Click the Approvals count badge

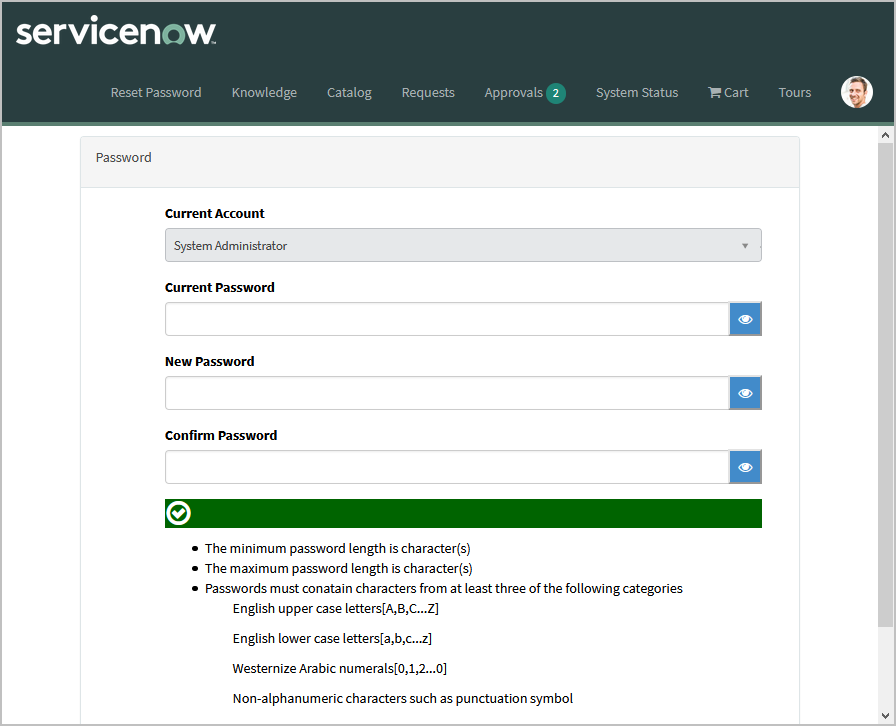click(x=556, y=93)
